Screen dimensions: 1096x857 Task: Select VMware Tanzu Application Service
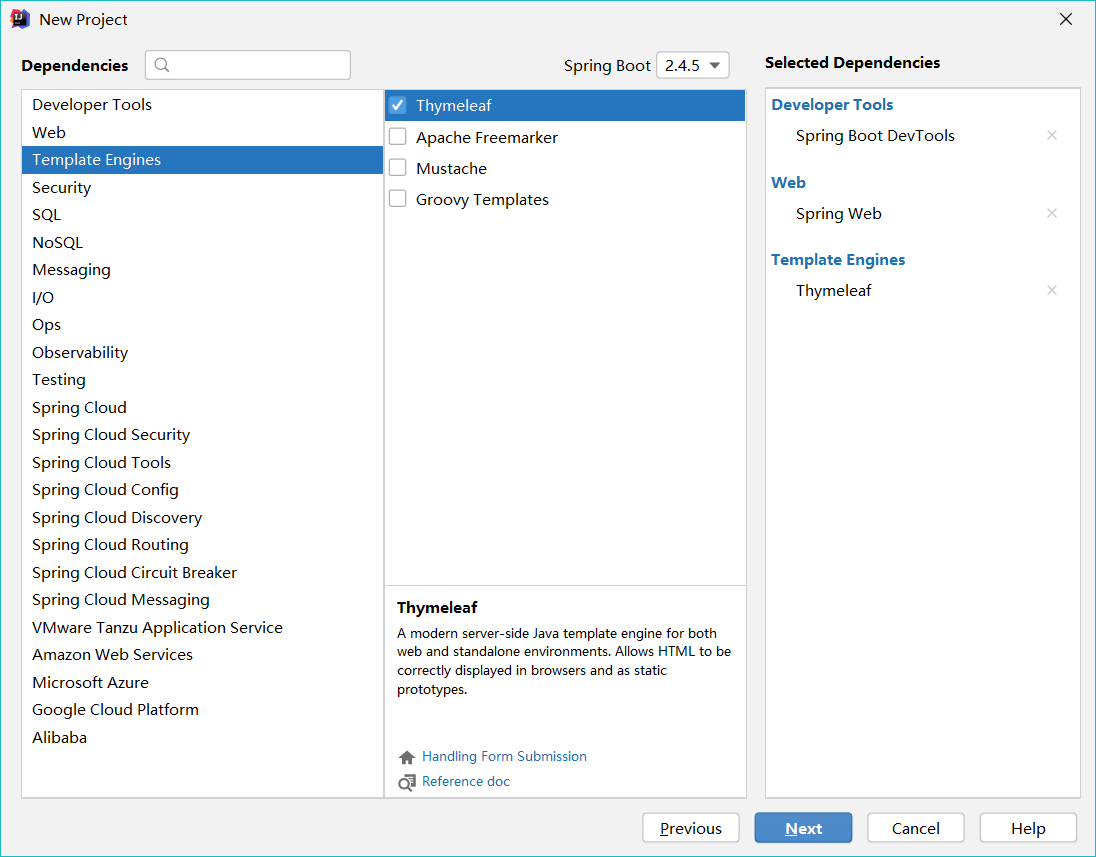[x=203, y=627]
